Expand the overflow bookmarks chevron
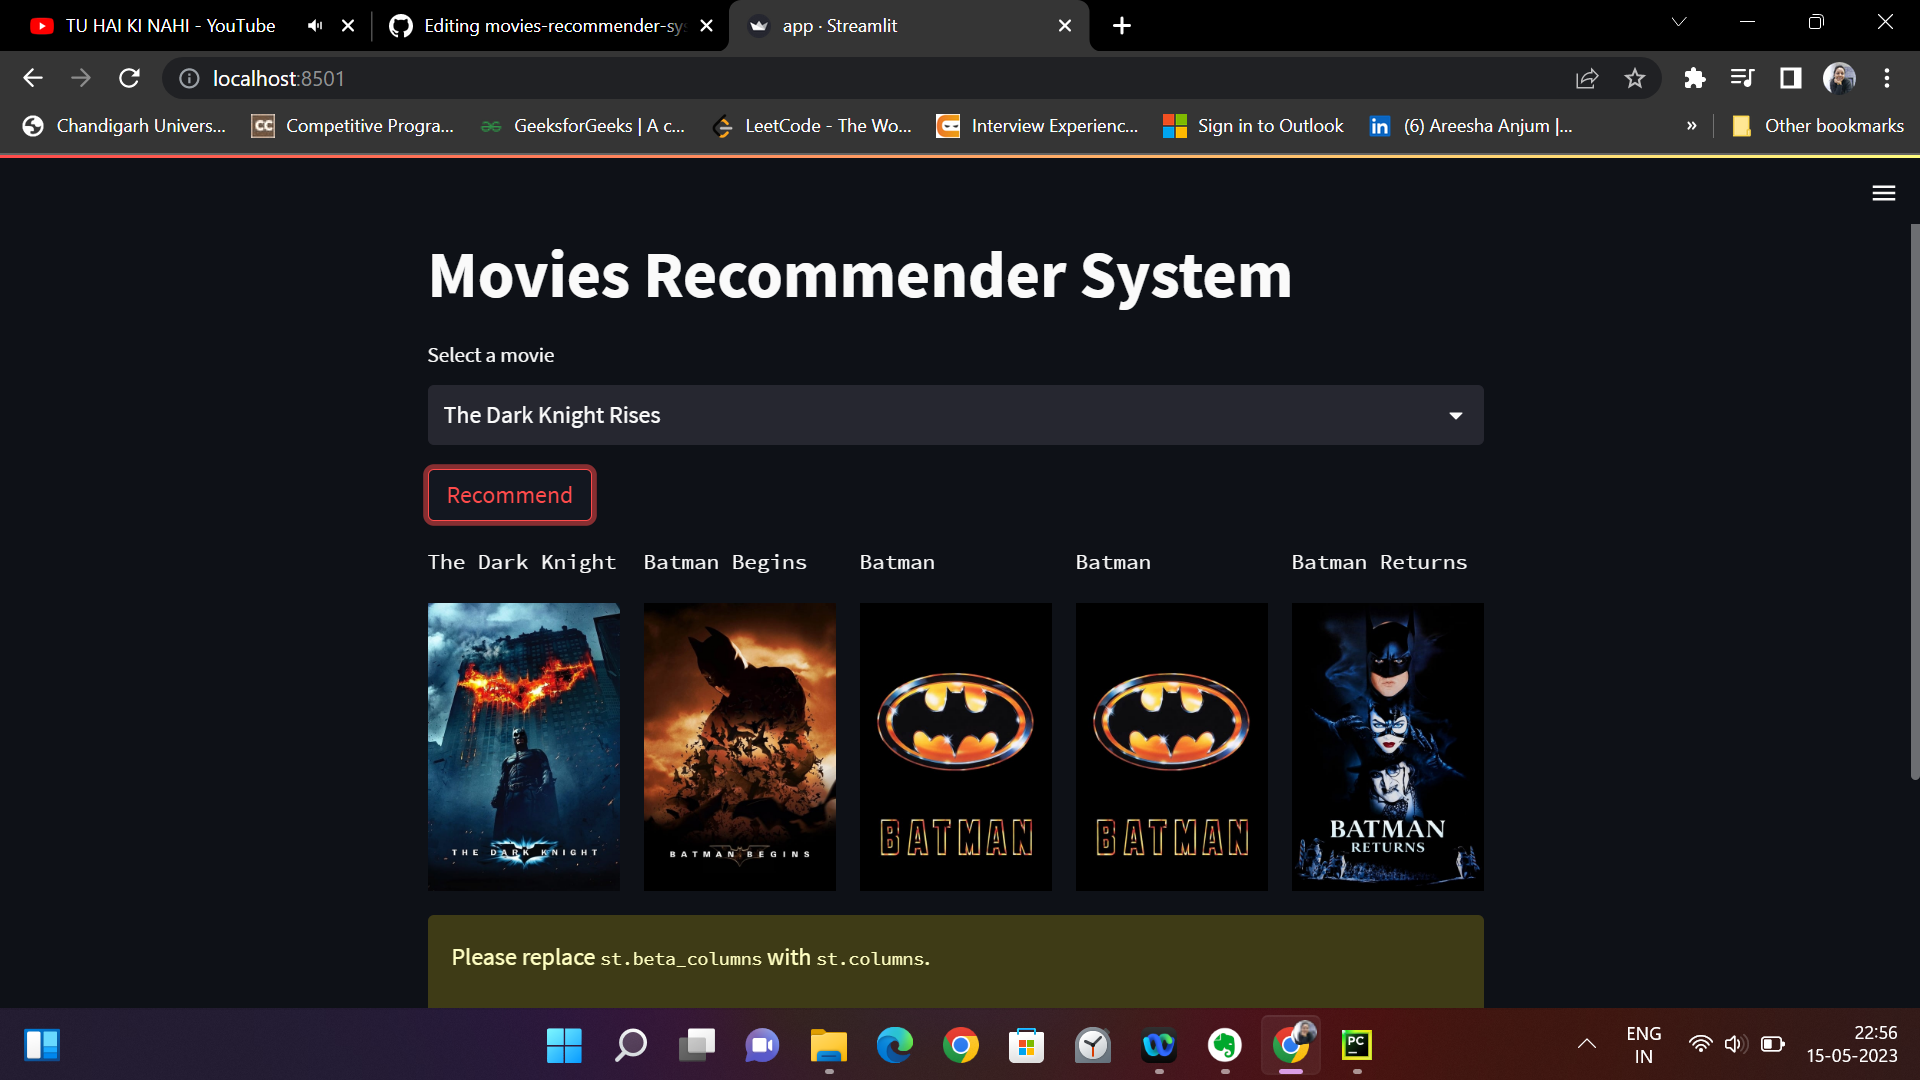The height and width of the screenshot is (1080, 1920). 1692,126
